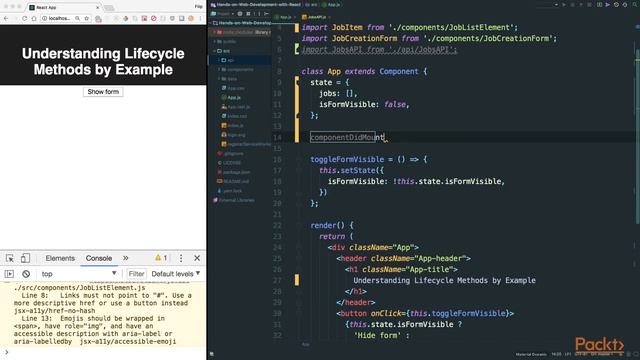Toggle the DevTools device toolbar
Screen dimensions: 640x360
point(25,258)
